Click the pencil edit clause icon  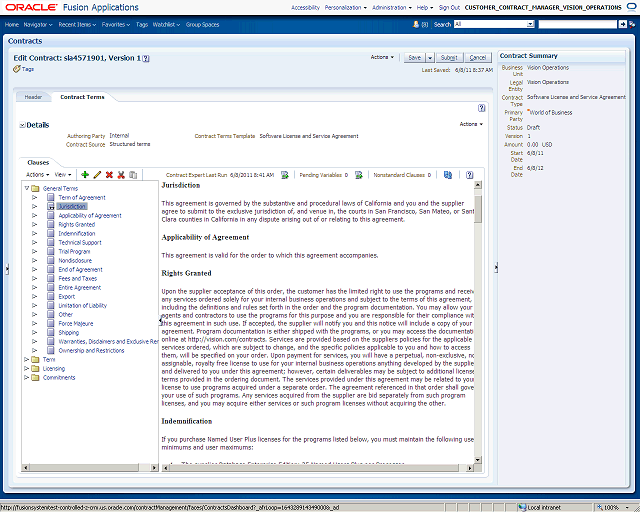pyautogui.click(x=97, y=175)
